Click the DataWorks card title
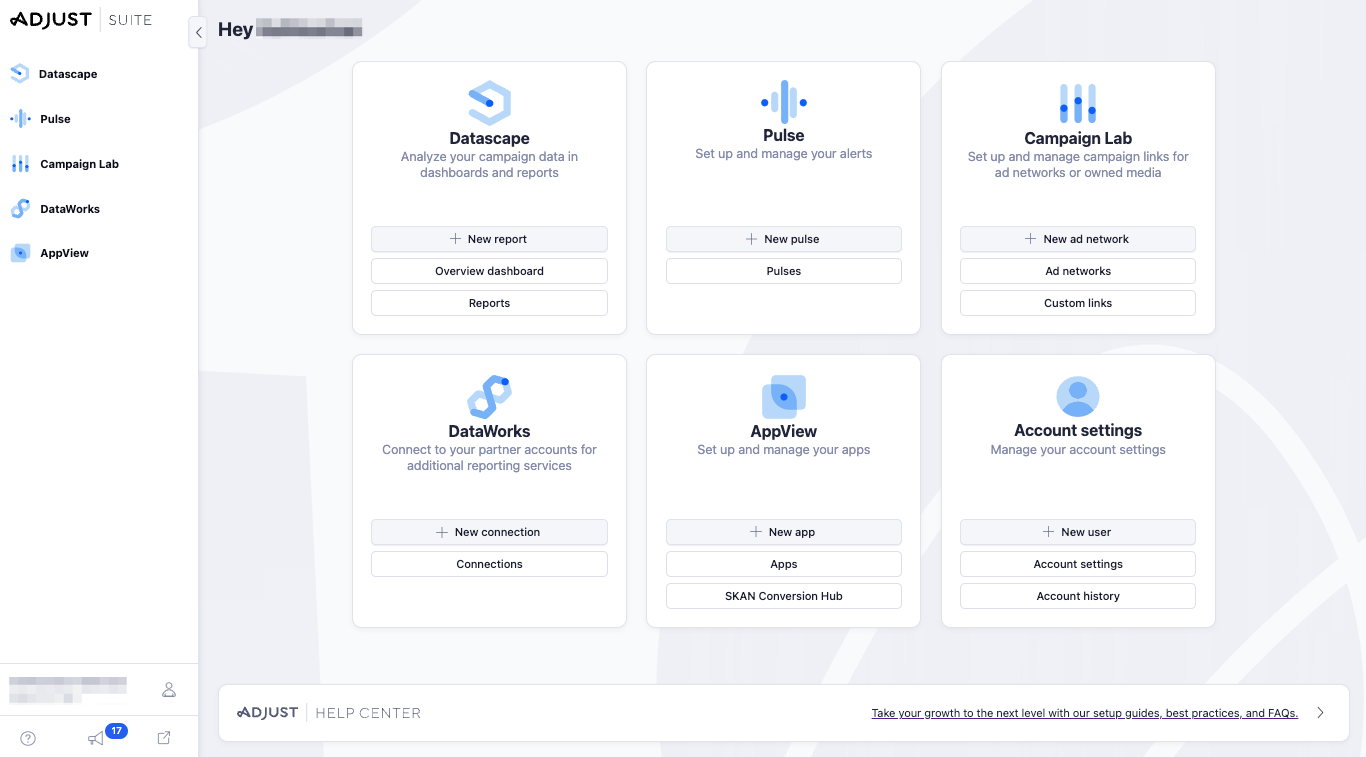 click(x=489, y=431)
